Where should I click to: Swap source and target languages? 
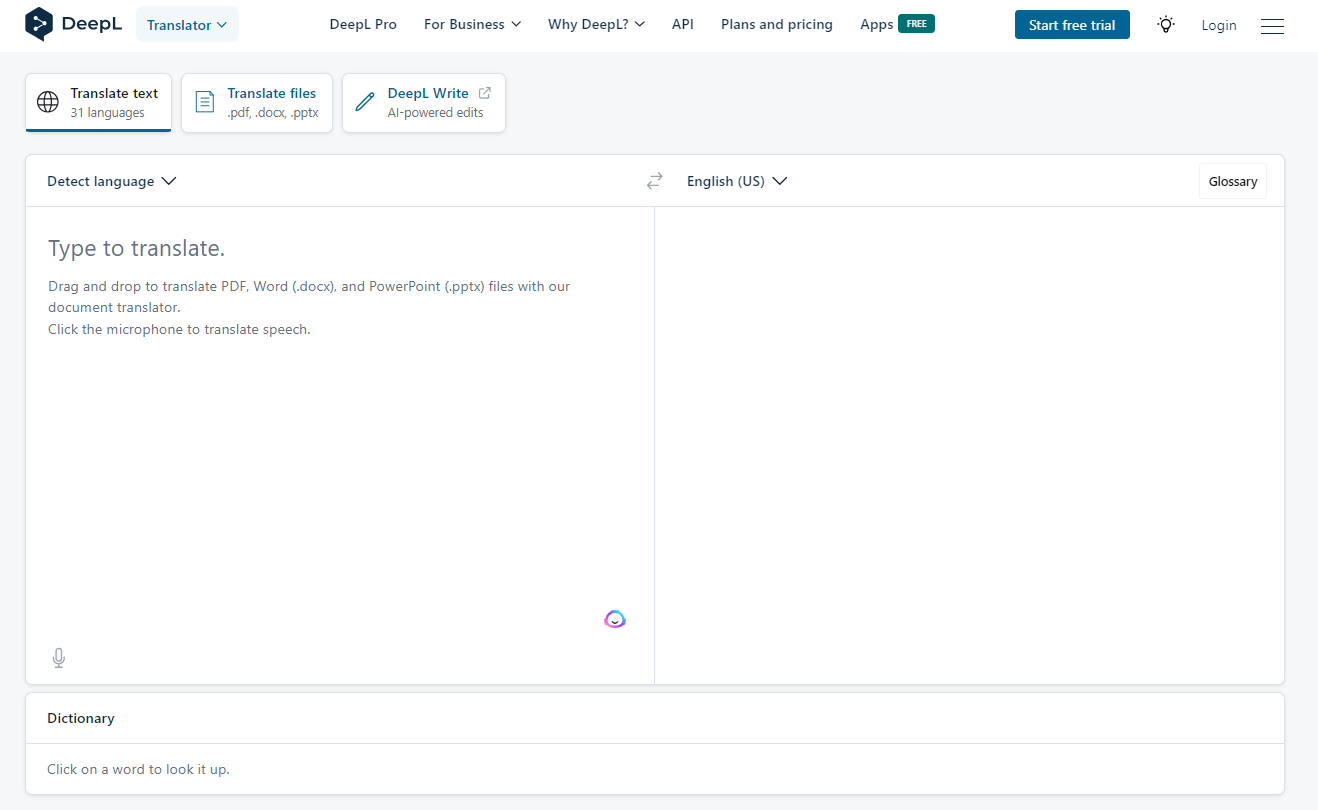point(655,181)
